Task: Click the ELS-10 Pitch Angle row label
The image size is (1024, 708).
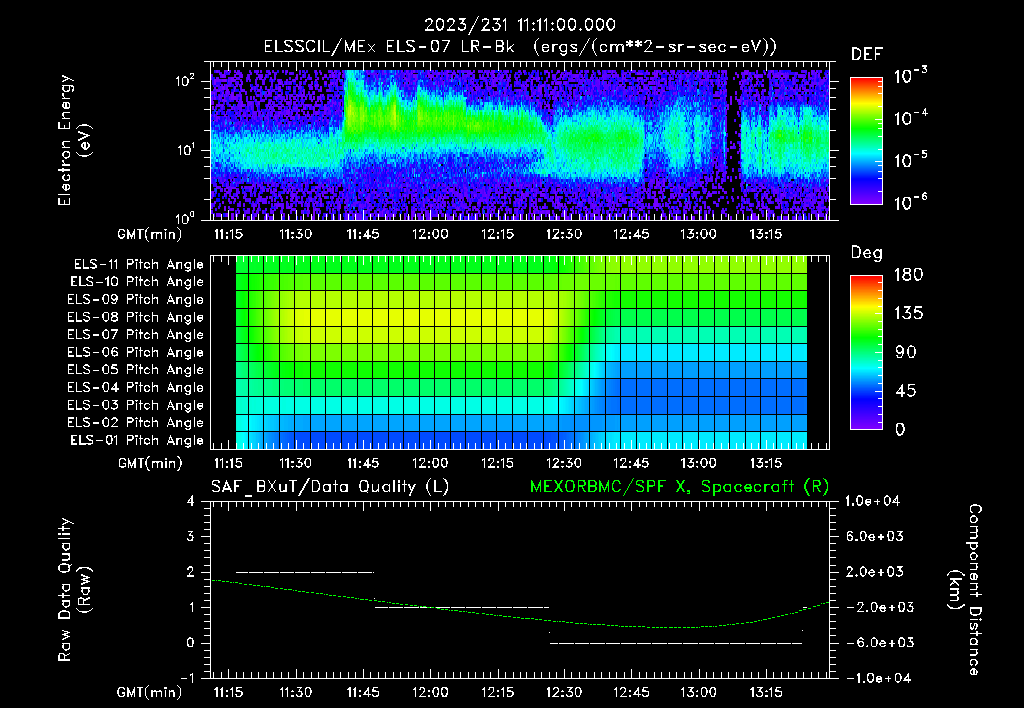Action: click(137, 282)
